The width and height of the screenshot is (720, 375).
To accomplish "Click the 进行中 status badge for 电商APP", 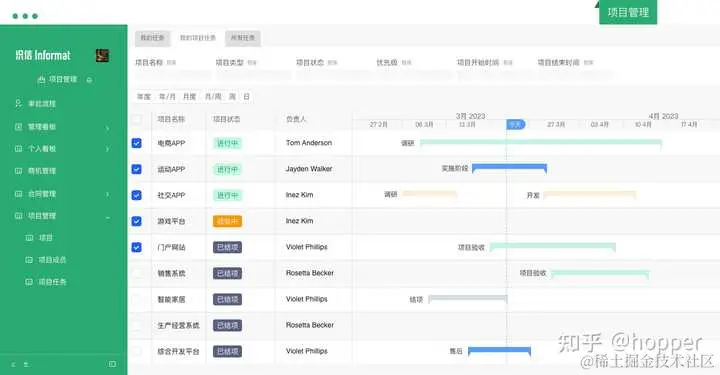I will pos(227,143).
